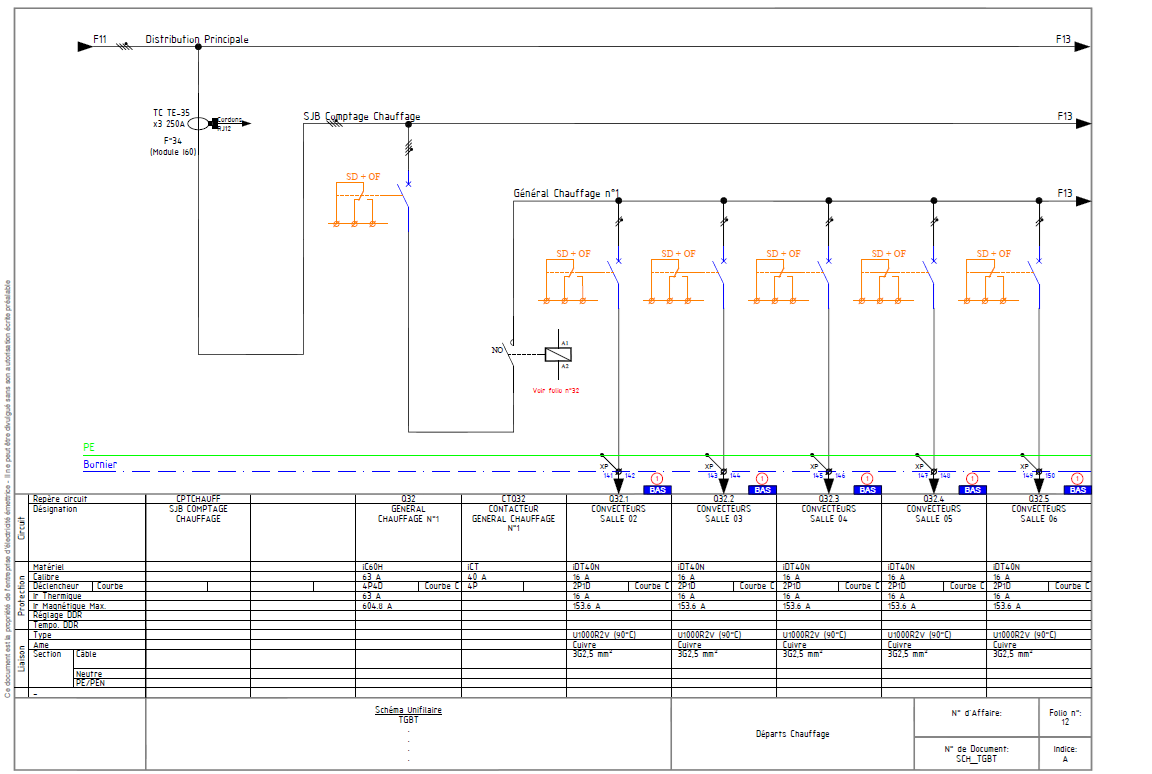This screenshot has height=774, width=1152.
Task: Click the red 'Voir folio n°32' reference
Action: click(x=556, y=391)
